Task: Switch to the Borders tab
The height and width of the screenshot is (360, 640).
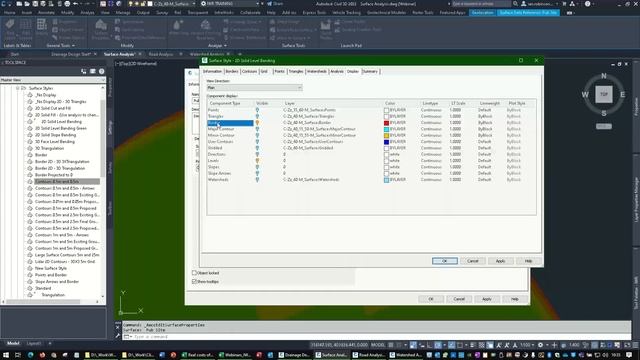Action: [231, 71]
